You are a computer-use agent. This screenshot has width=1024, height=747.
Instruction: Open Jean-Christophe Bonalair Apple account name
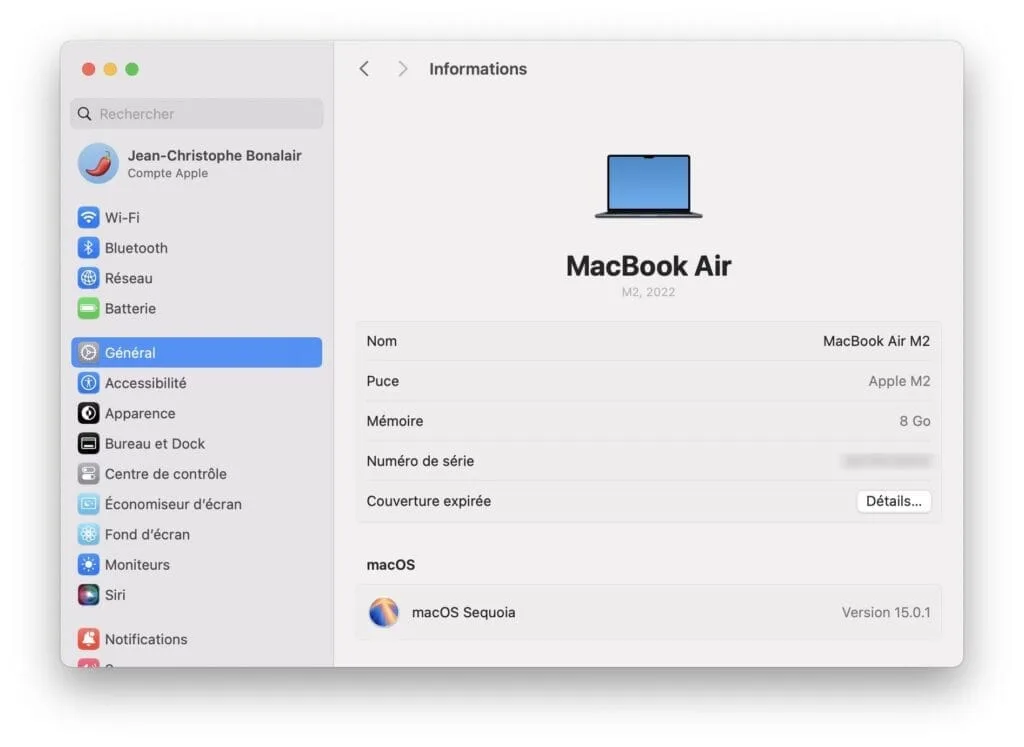click(x=215, y=155)
